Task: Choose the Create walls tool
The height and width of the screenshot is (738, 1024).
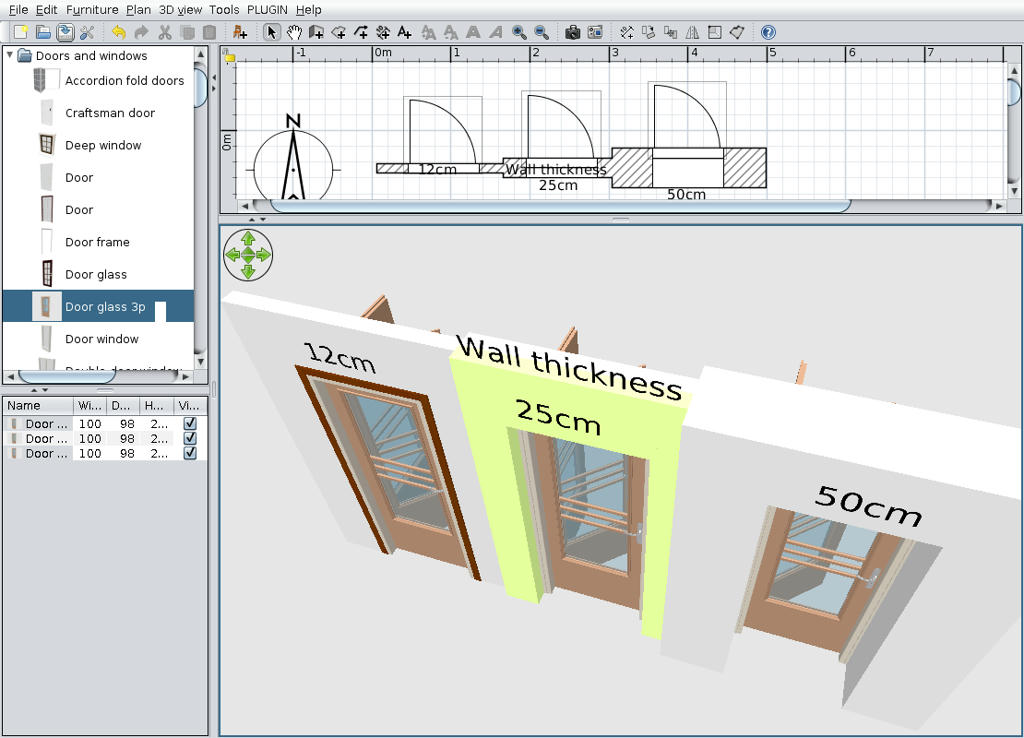Action: [x=316, y=32]
